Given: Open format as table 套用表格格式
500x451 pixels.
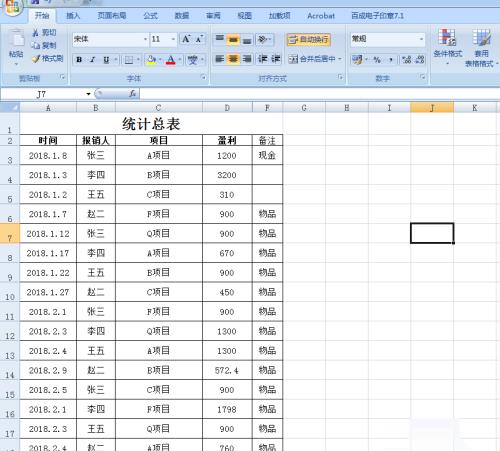Looking at the screenshot, I should (x=481, y=48).
